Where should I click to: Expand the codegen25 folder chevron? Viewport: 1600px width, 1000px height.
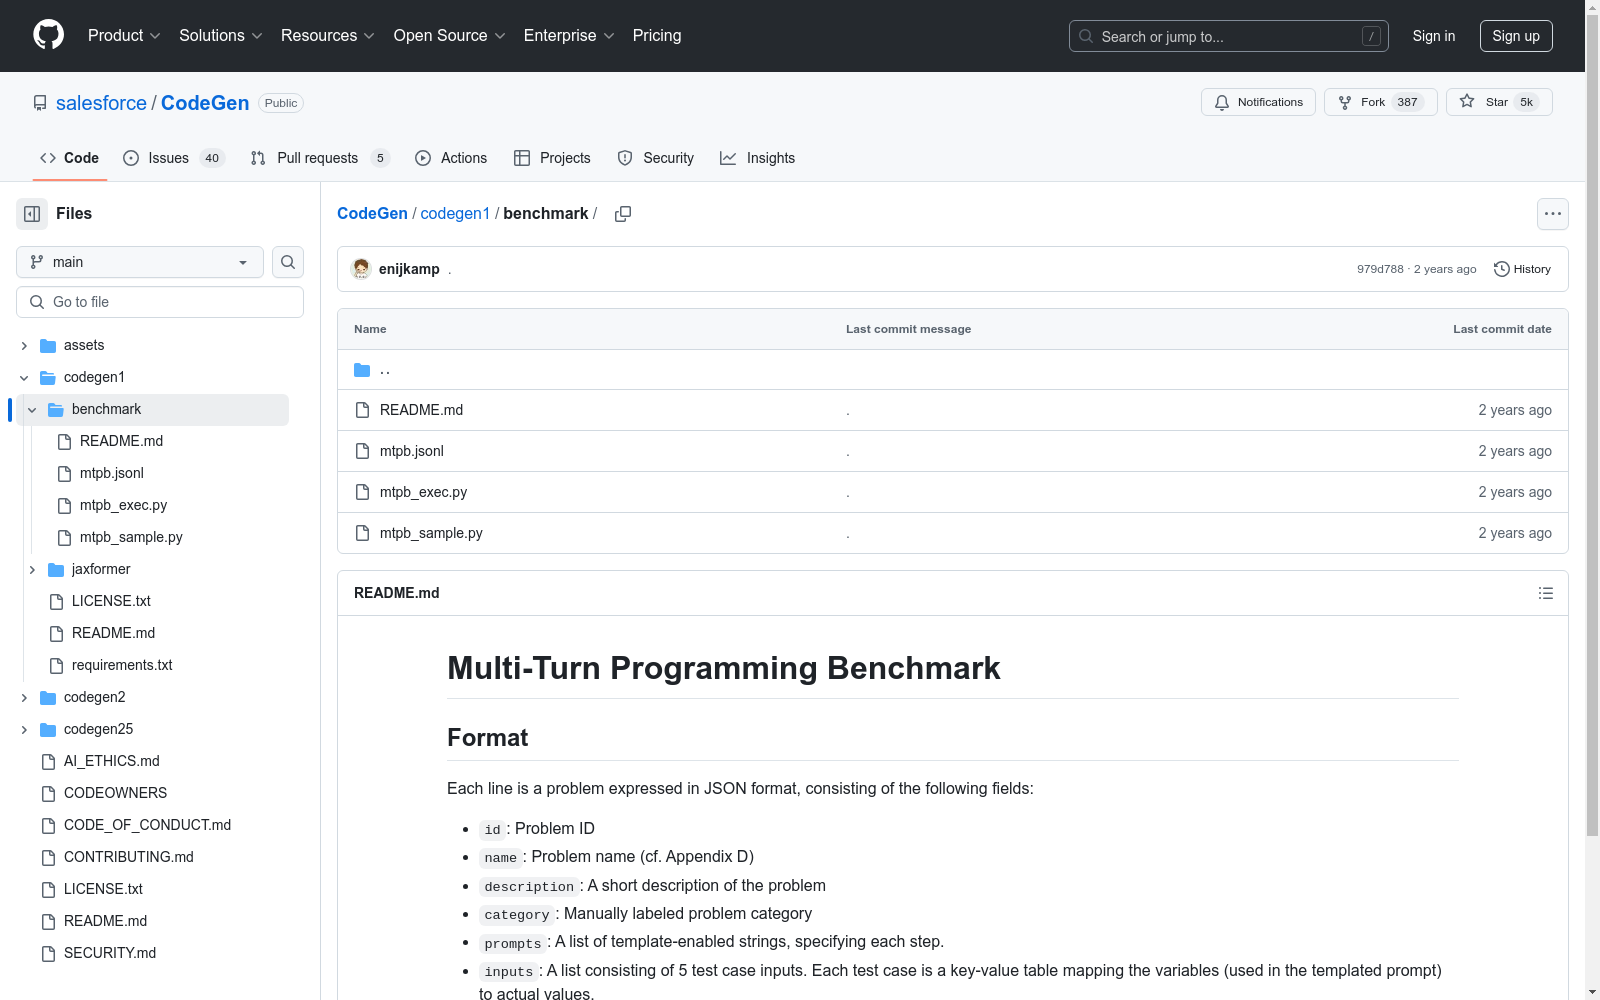point(24,730)
